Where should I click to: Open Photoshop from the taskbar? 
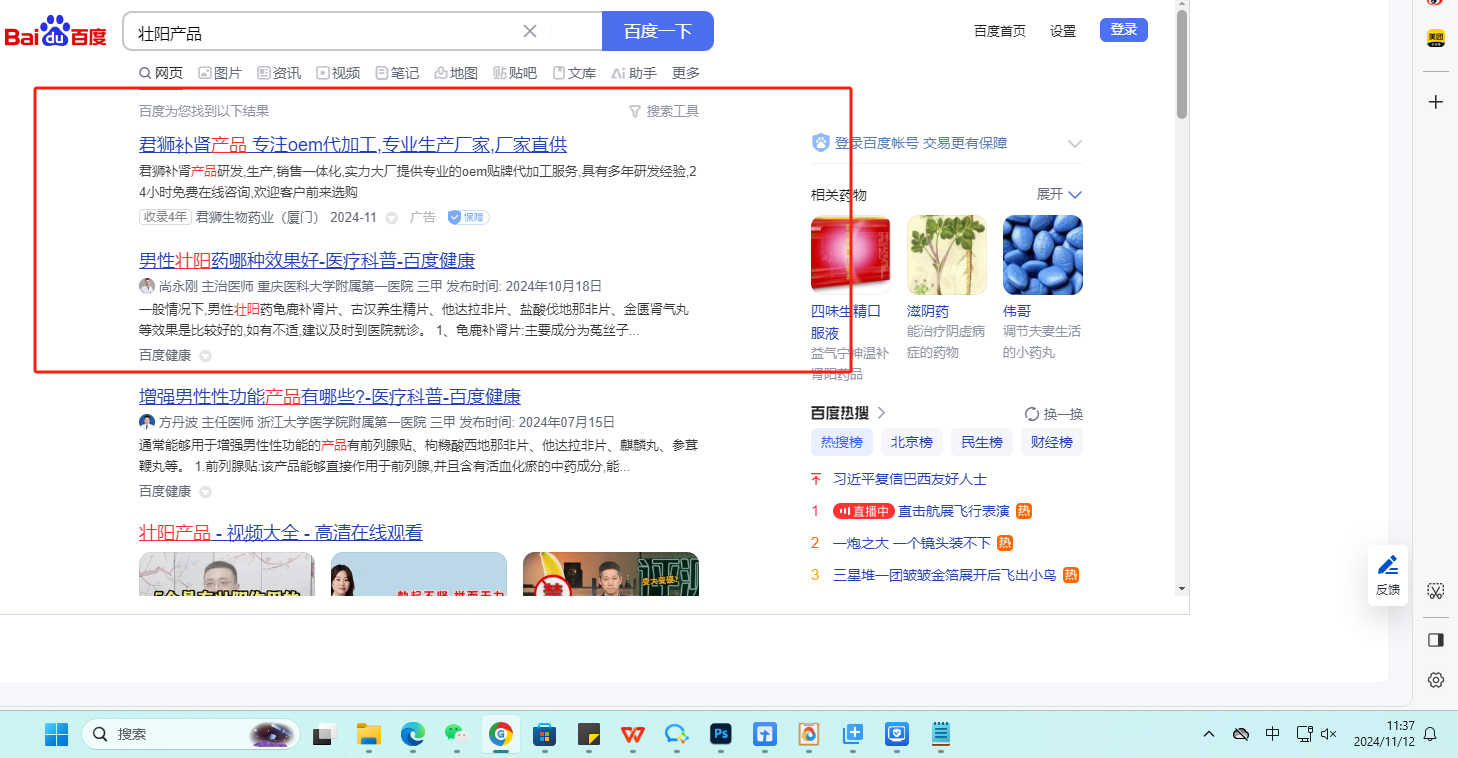point(721,734)
